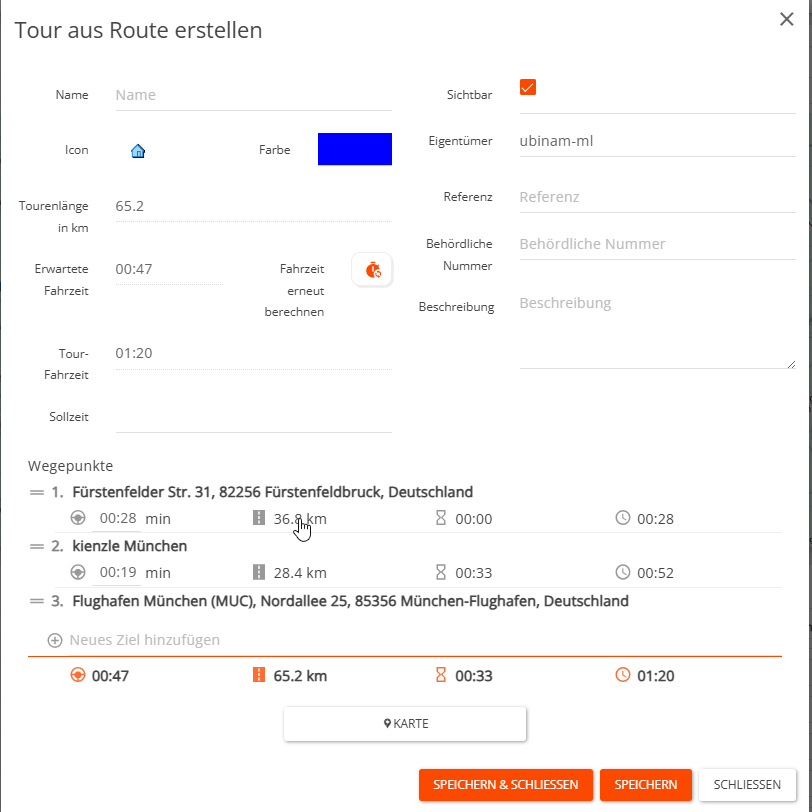Open the KARTE map button
Viewport: 812px width, 812px height.
[405, 724]
